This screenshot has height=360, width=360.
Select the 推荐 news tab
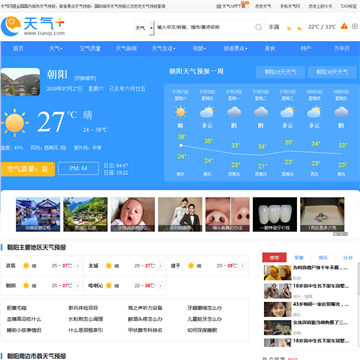pos(274,258)
